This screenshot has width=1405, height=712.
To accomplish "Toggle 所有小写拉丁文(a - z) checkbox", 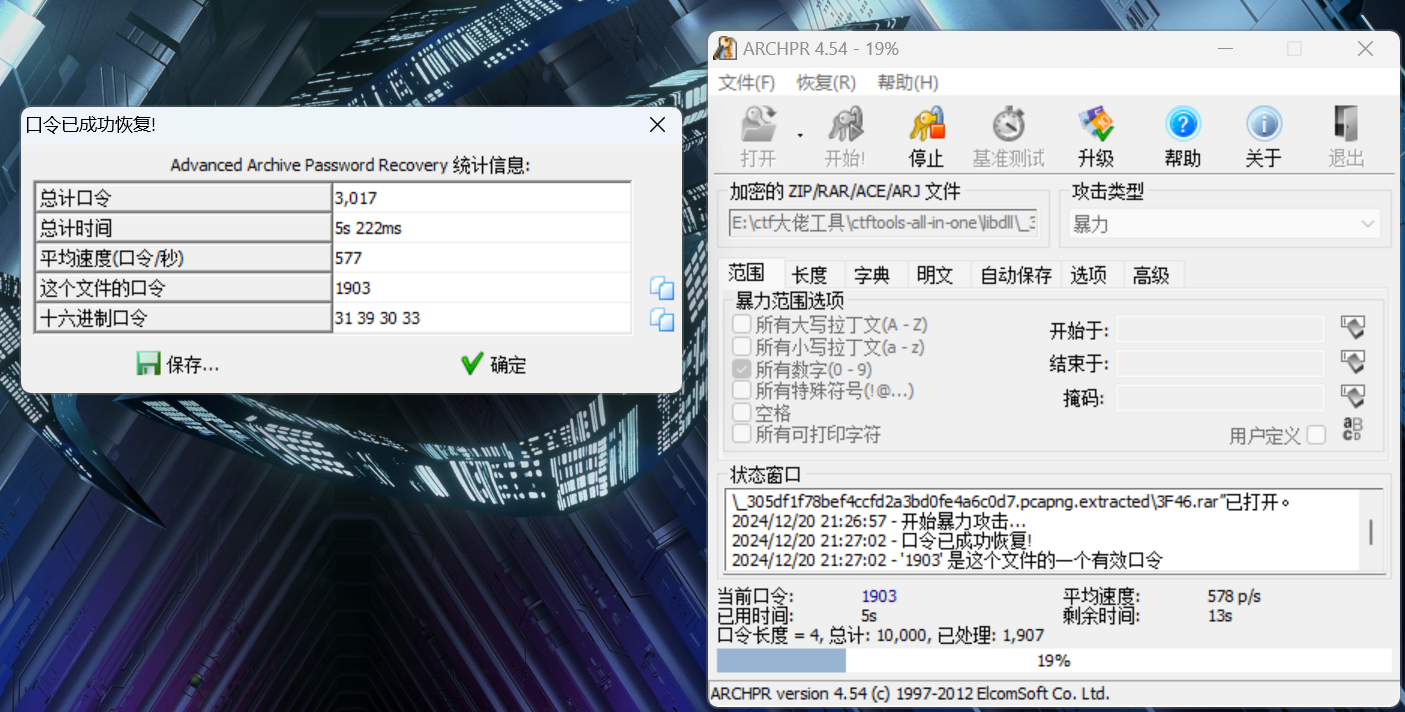I will 742,346.
